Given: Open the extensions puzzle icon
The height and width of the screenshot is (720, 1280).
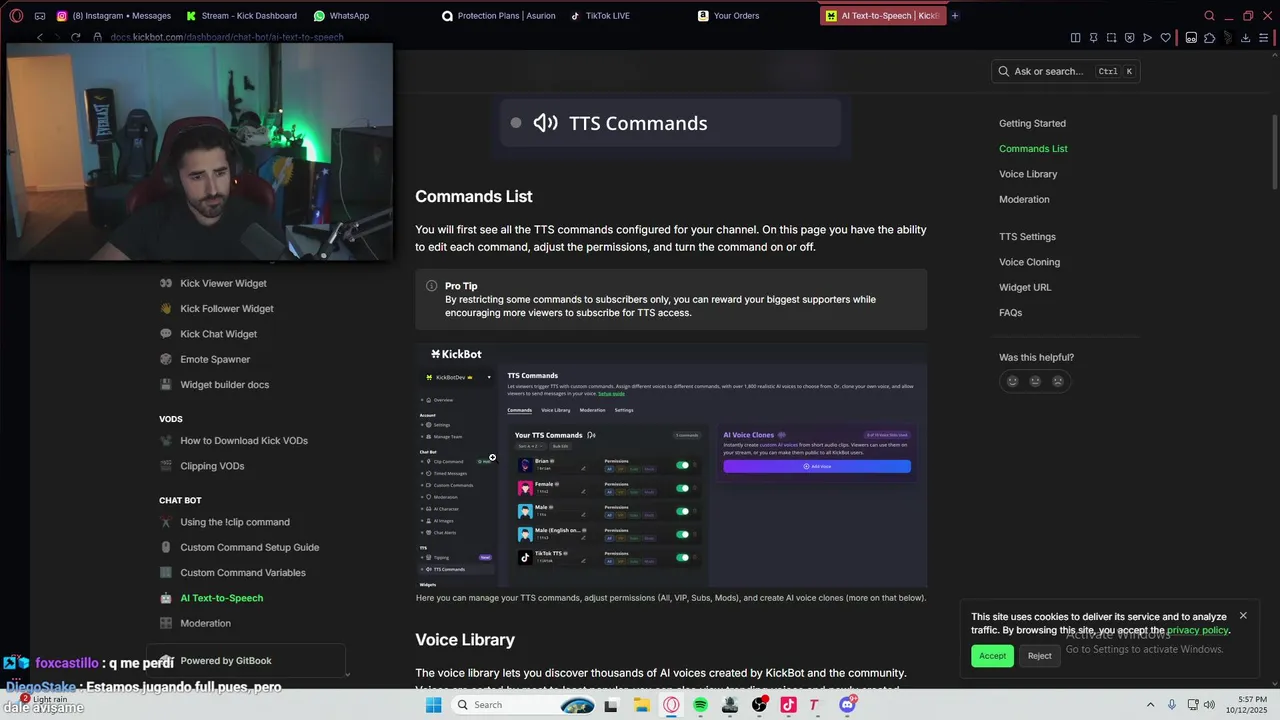Looking at the screenshot, I should [x=1209, y=38].
